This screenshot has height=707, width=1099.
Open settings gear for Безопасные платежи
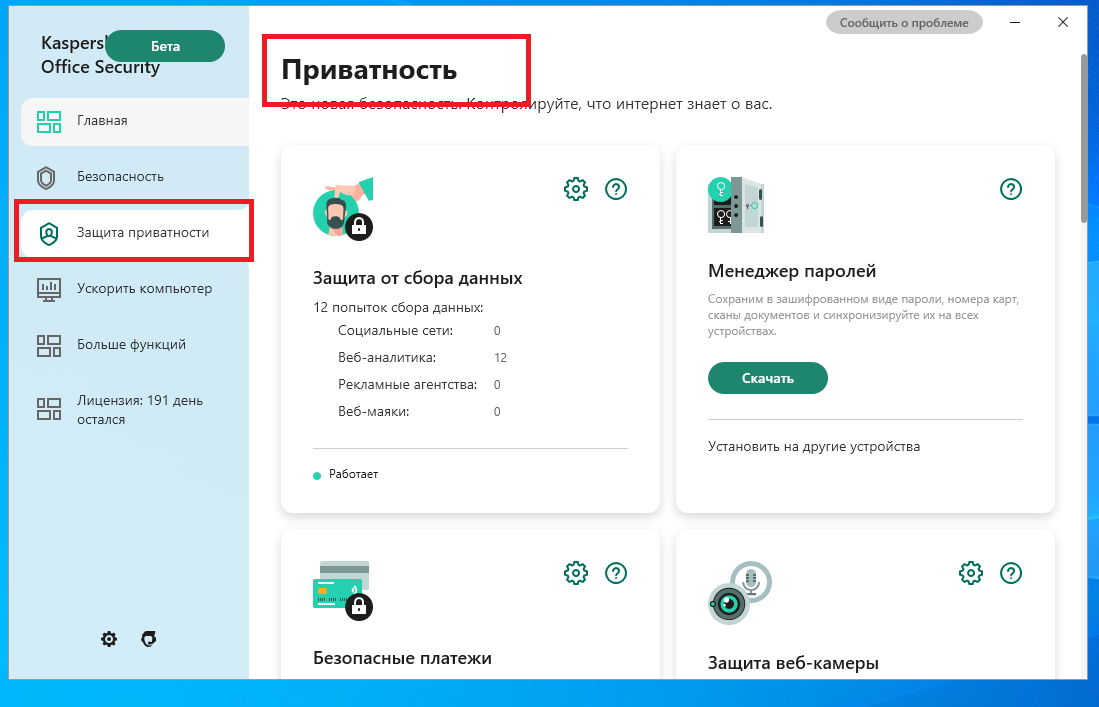click(575, 572)
